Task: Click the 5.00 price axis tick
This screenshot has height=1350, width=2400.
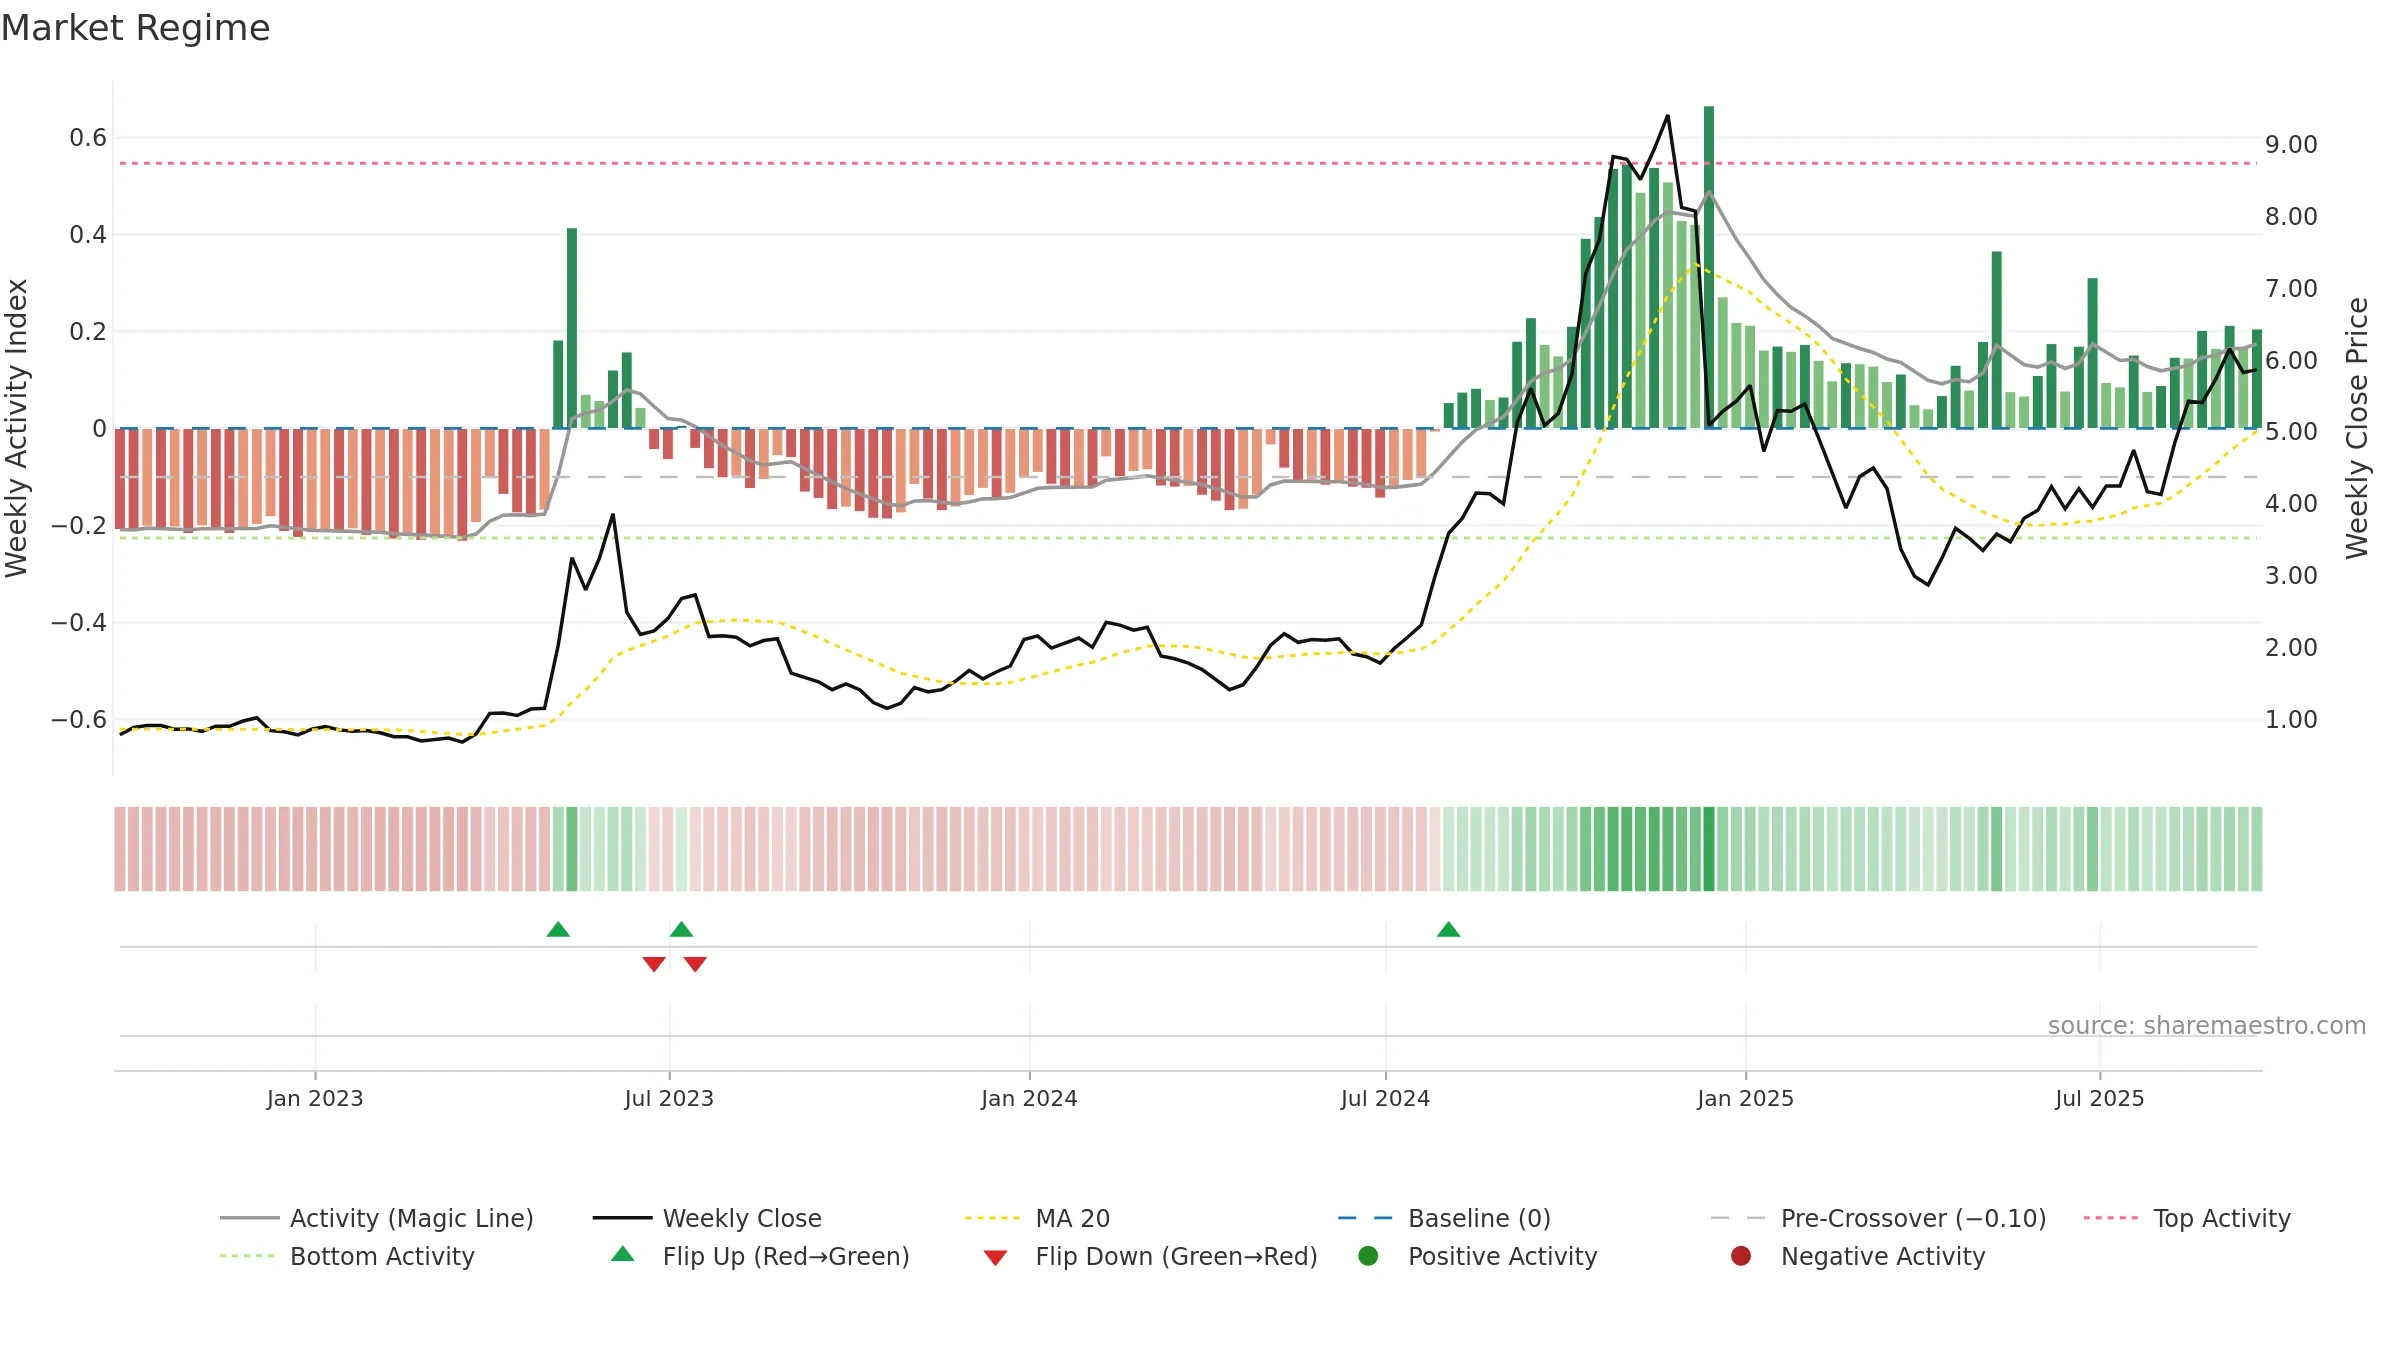Action: 2291,432
